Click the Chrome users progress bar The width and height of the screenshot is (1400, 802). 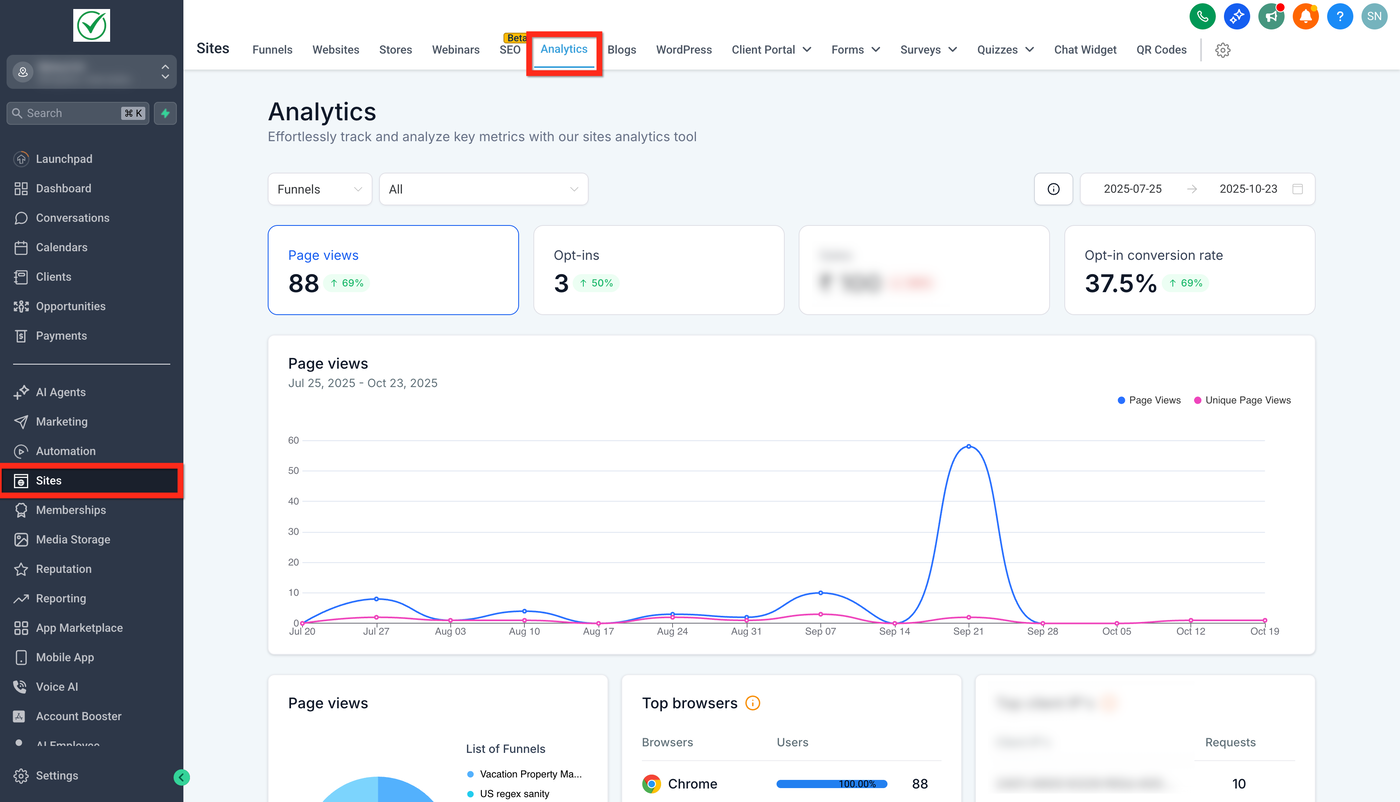coord(831,784)
